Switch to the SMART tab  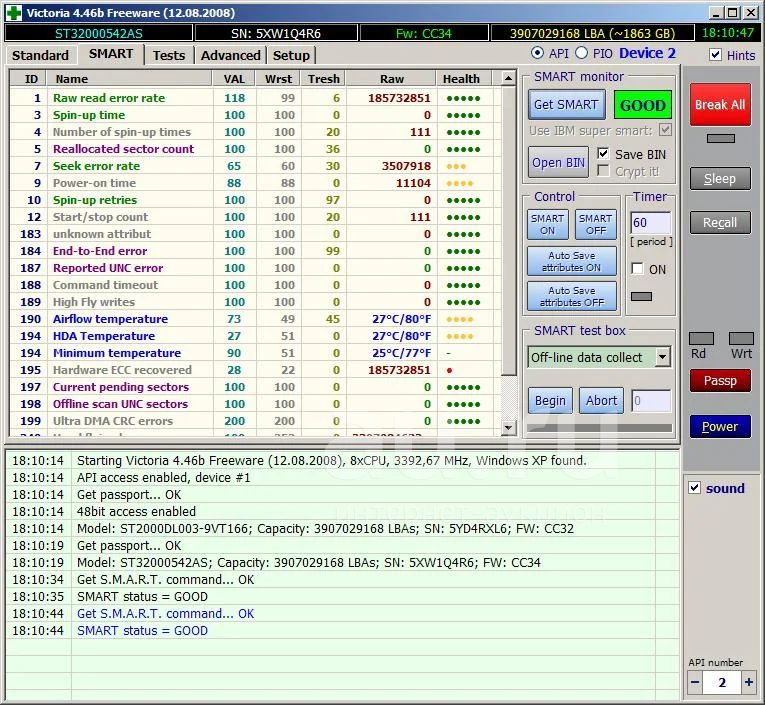(x=111, y=54)
